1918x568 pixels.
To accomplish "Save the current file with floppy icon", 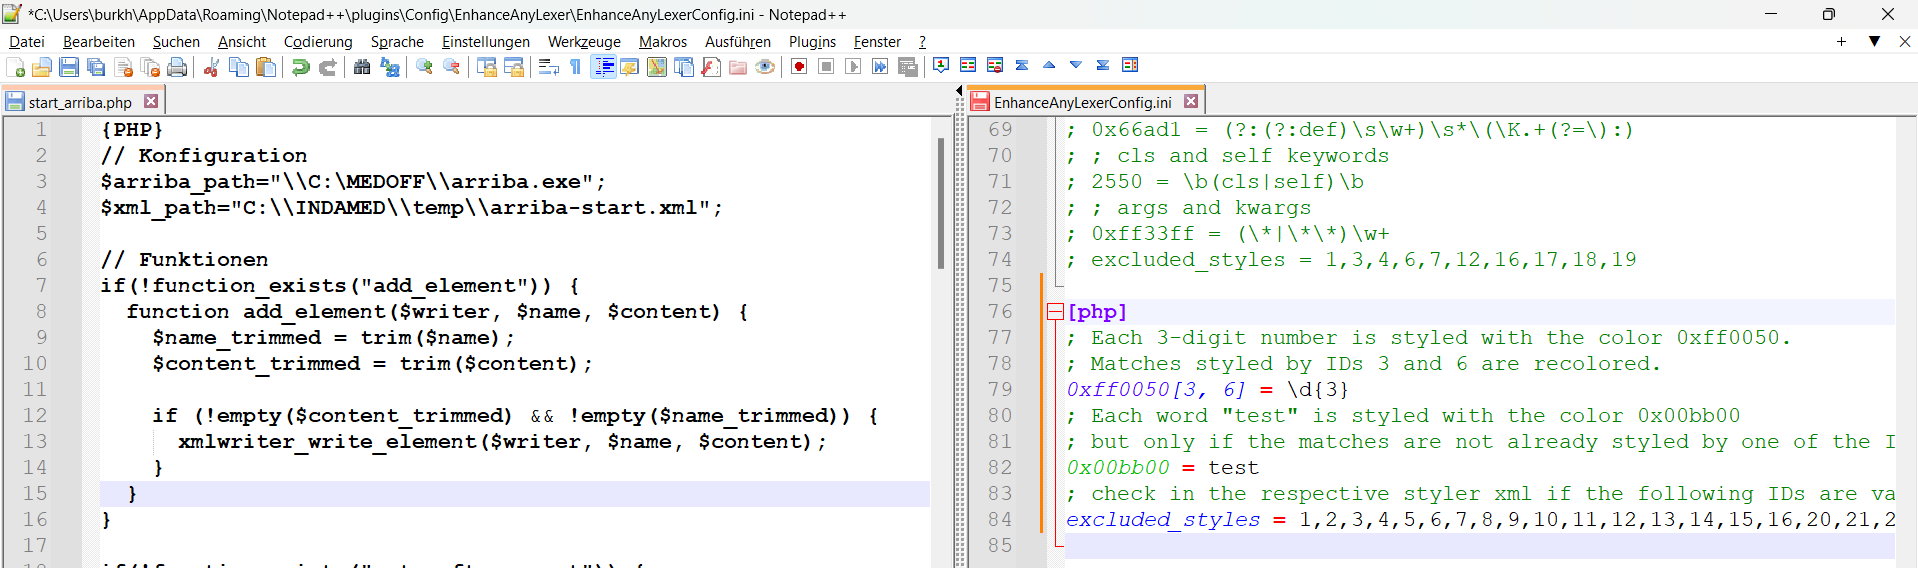I will tap(69, 67).
